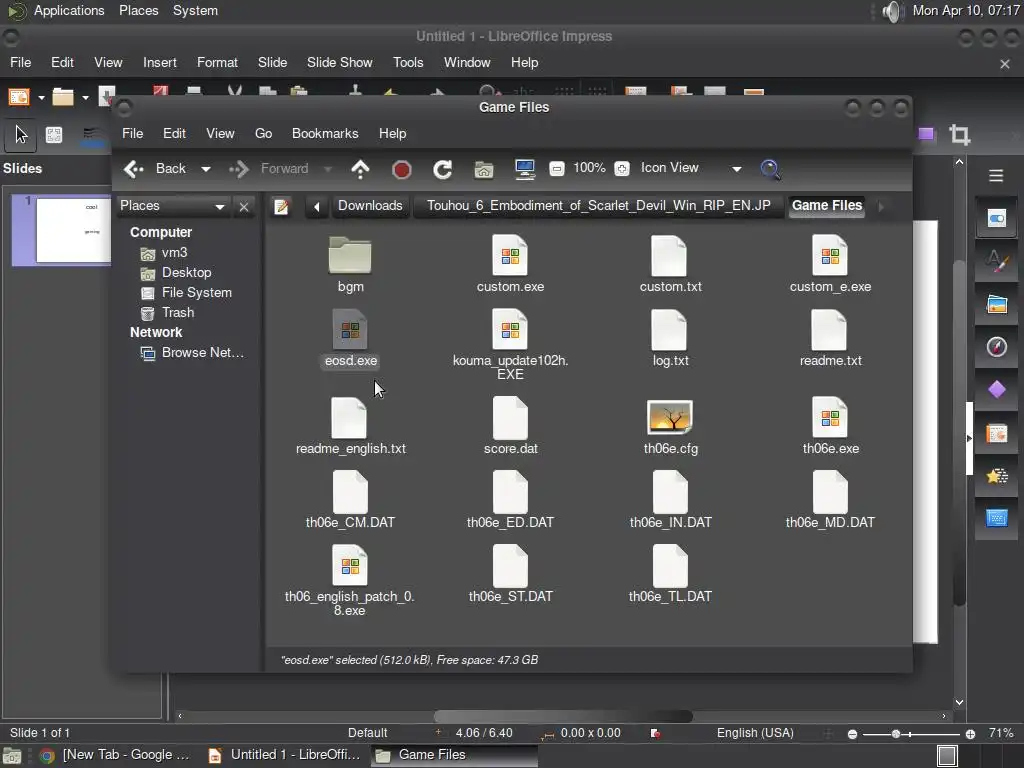Select th06e.cfg image file
This screenshot has height=768, width=1024.
coord(670,426)
